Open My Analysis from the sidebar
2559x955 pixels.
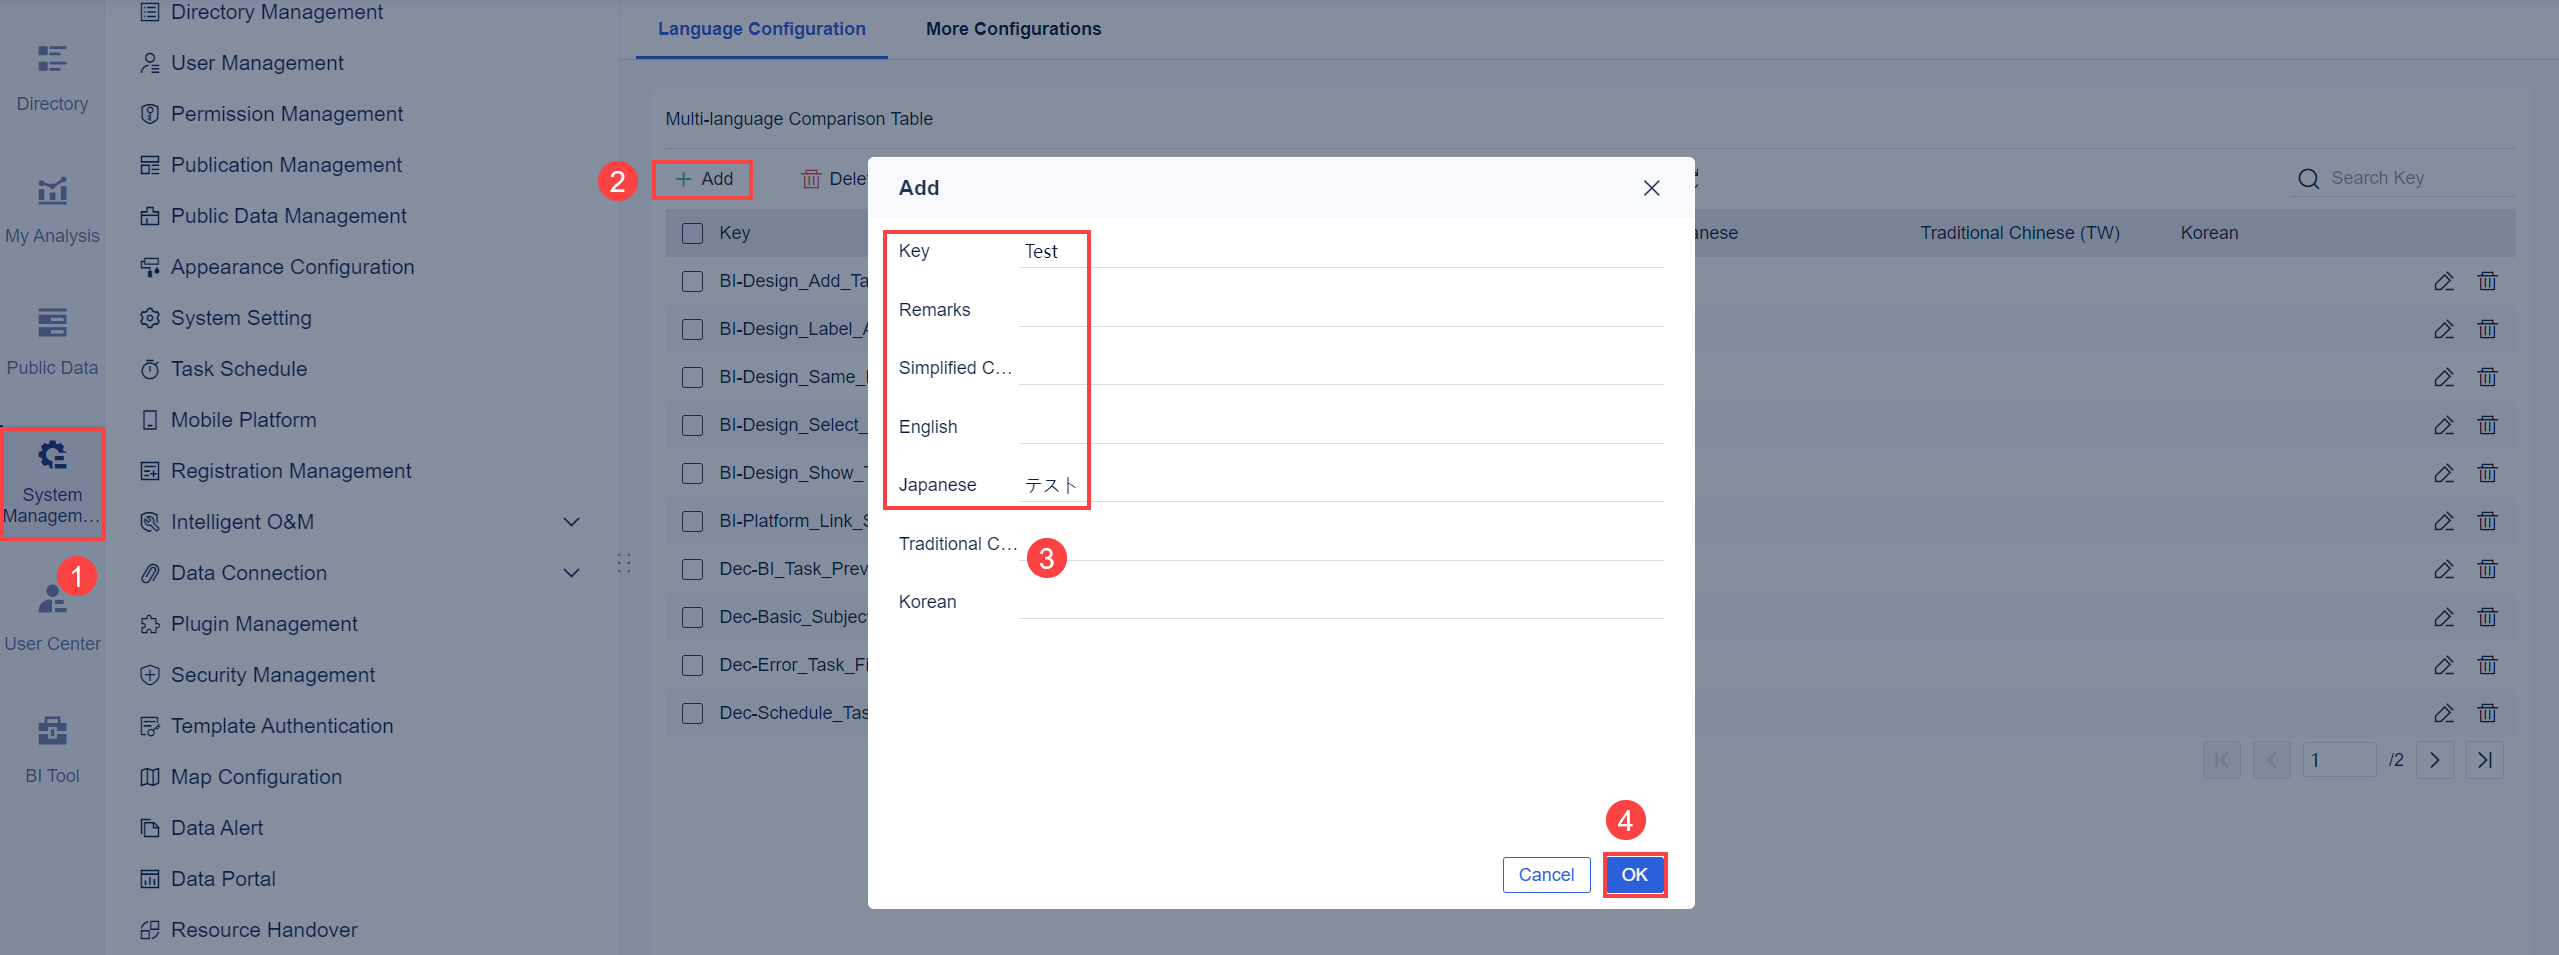[51, 205]
